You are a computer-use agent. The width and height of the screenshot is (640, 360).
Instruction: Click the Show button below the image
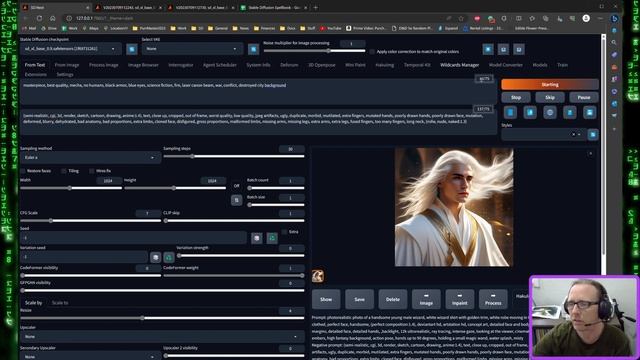pyautogui.click(x=326, y=299)
